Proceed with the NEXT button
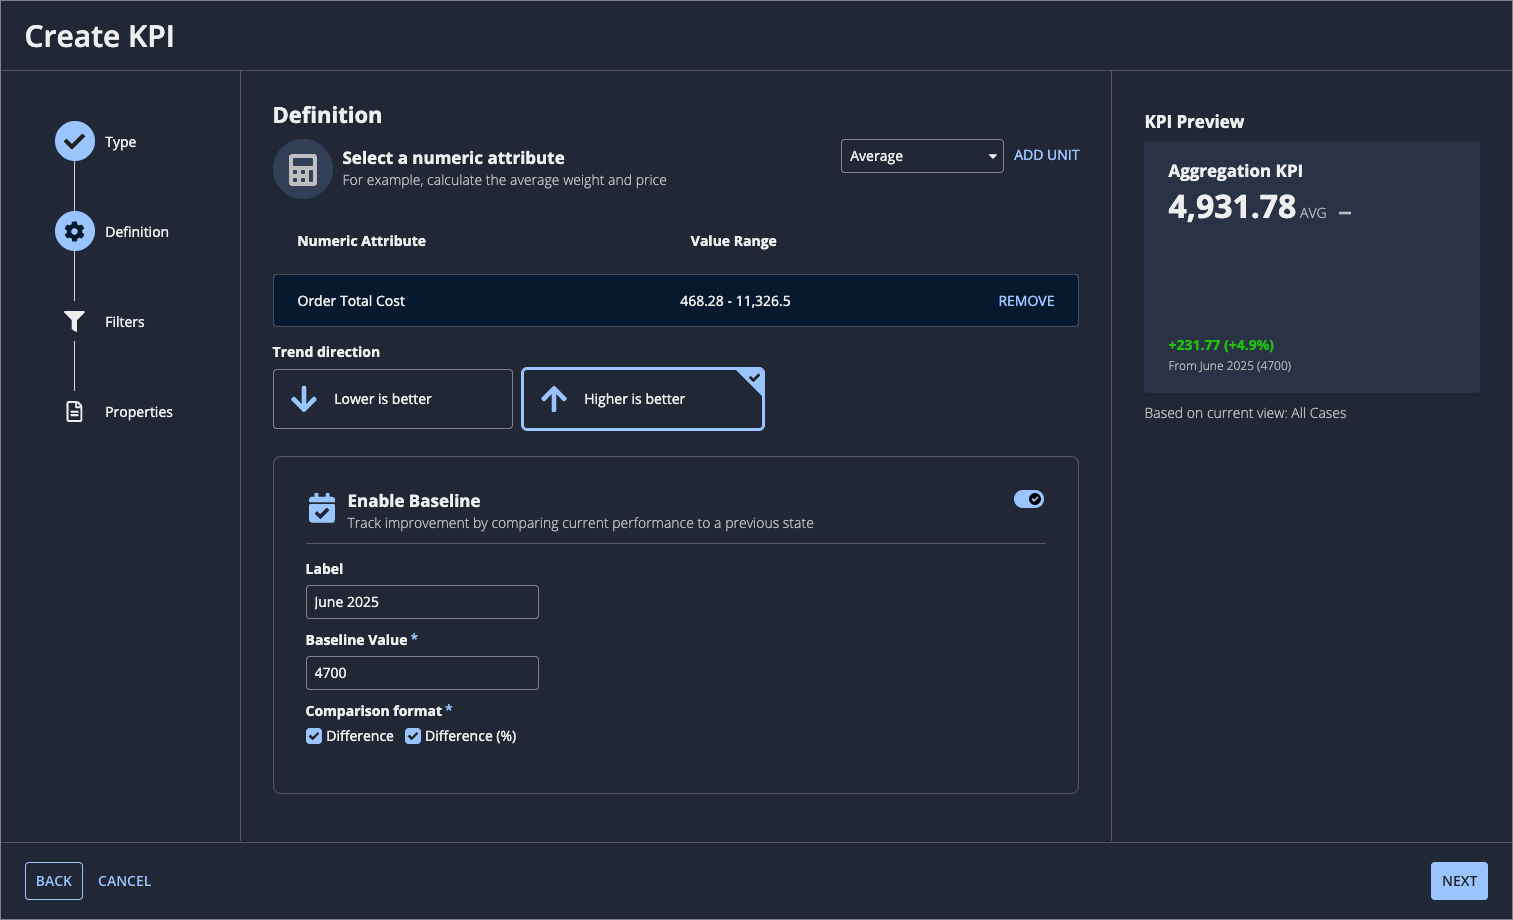 click(1459, 881)
